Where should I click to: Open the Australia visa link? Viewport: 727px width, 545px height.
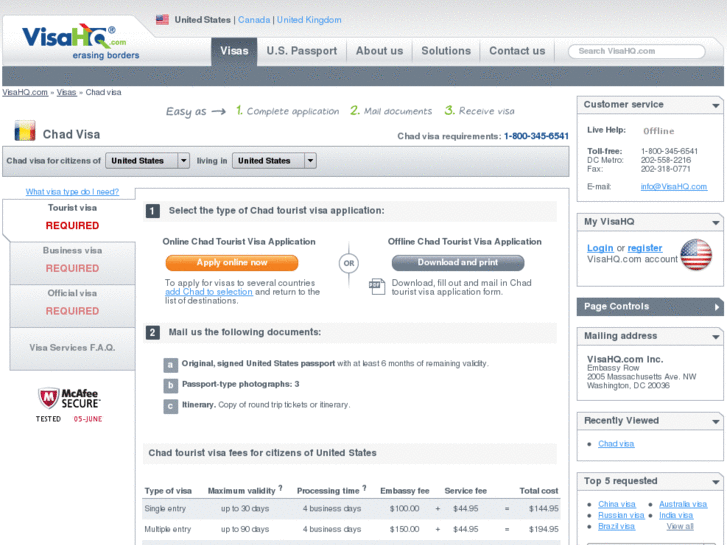coord(683,504)
